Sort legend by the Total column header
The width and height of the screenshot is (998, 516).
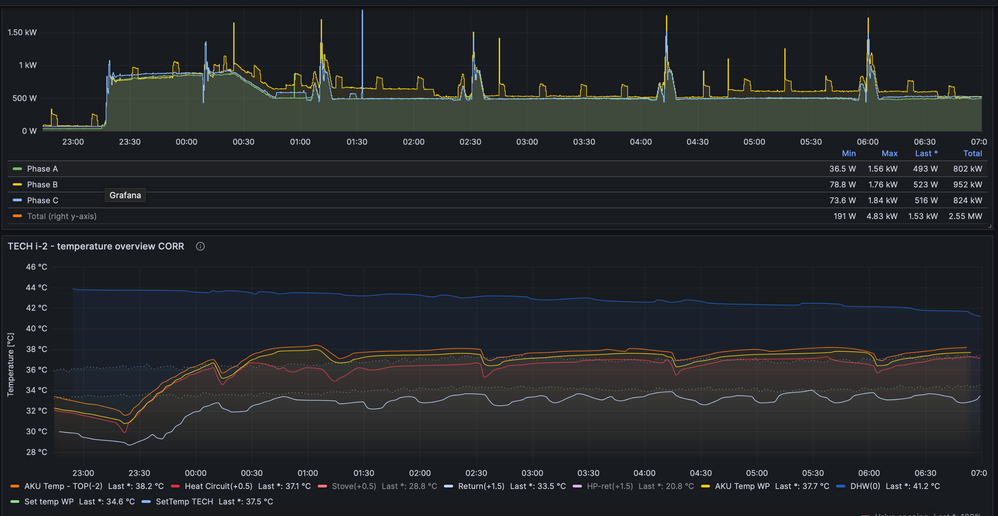(973, 153)
